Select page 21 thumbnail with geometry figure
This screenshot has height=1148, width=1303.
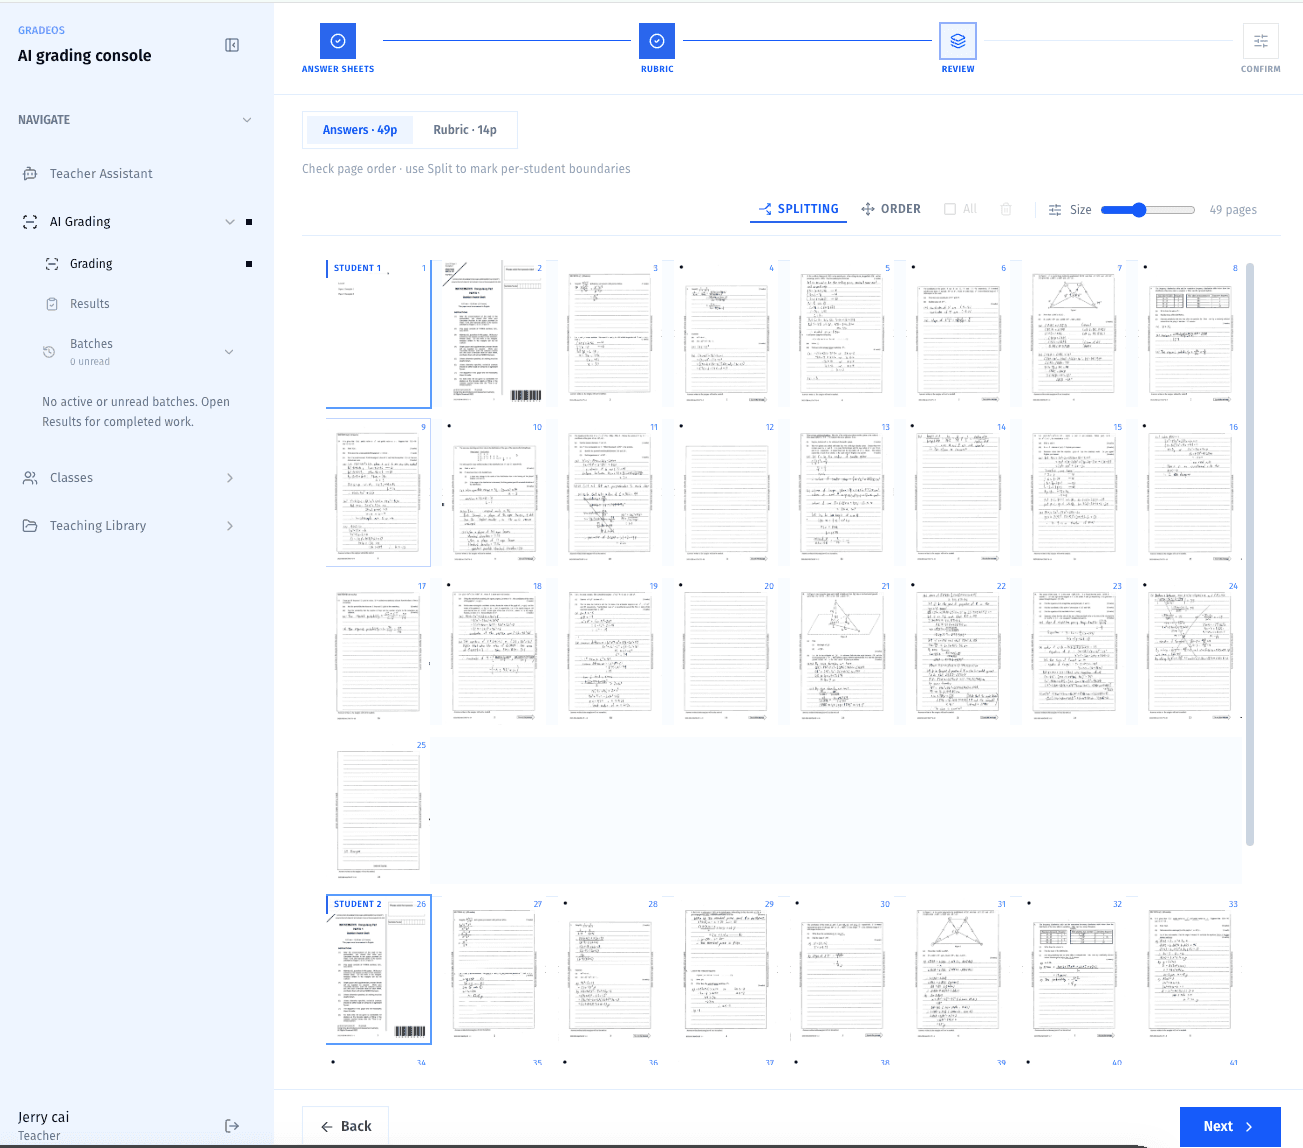point(842,652)
